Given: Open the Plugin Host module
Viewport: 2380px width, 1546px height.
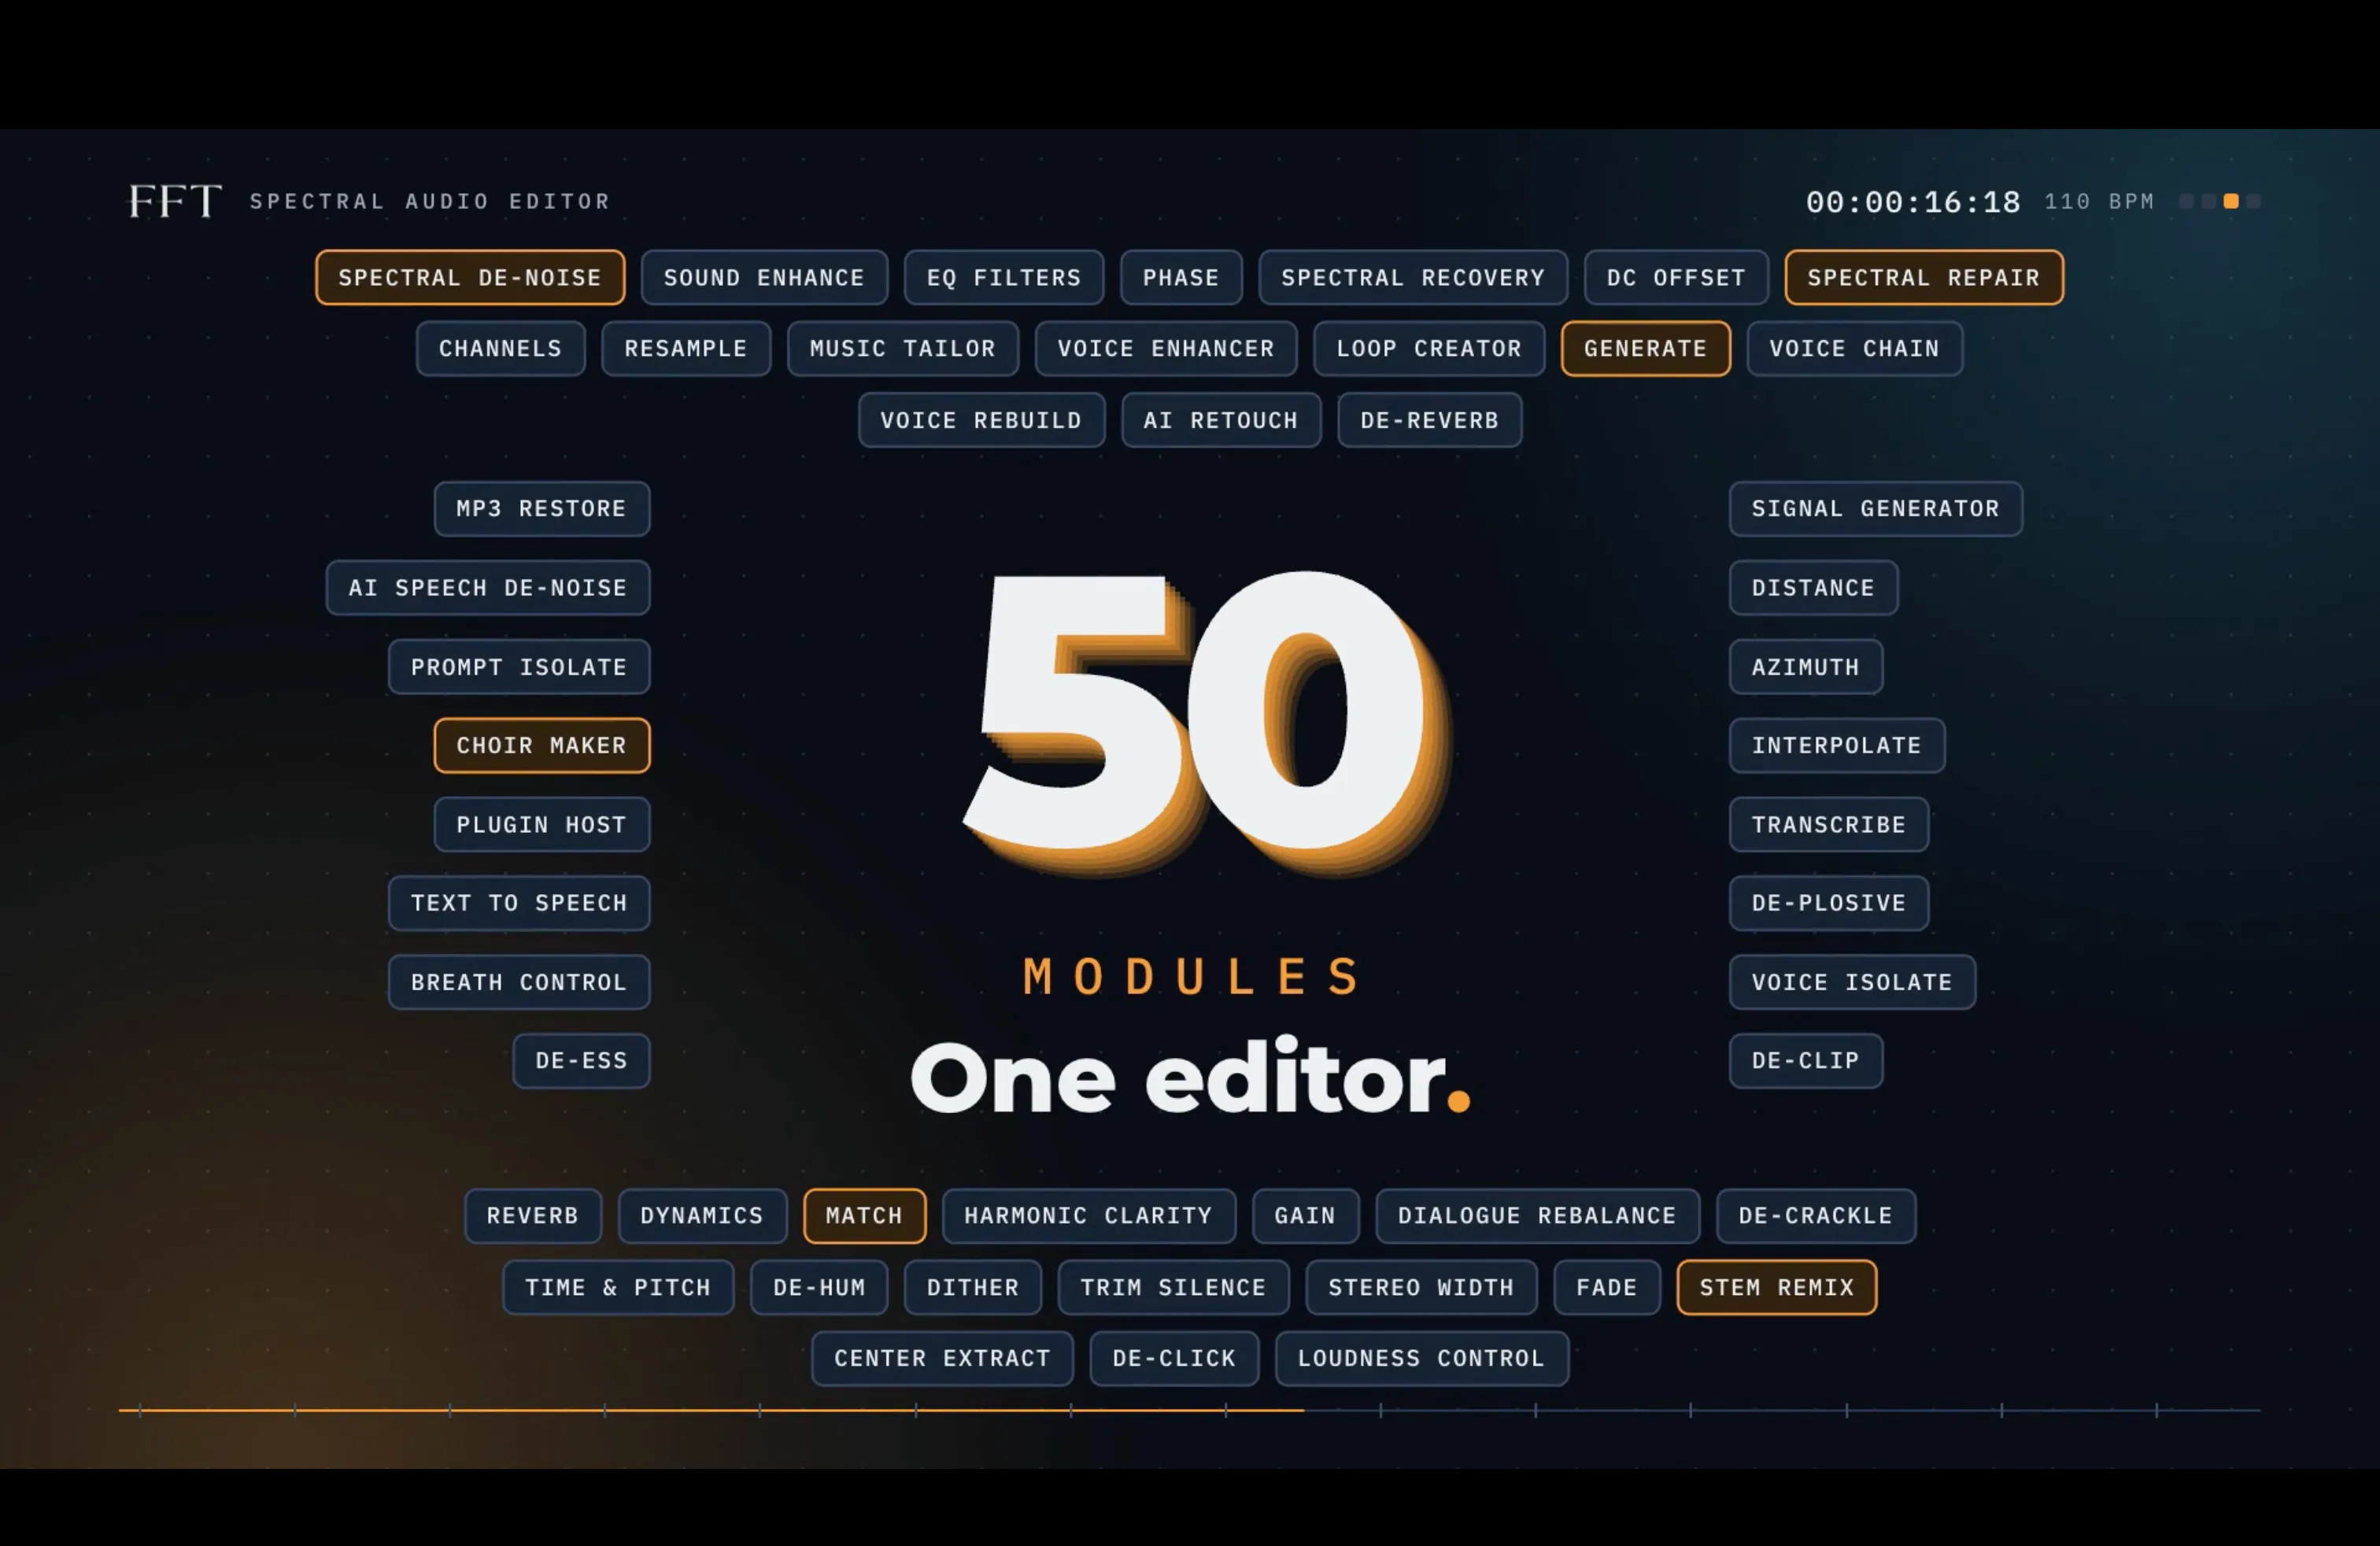Looking at the screenshot, I should [542, 824].
